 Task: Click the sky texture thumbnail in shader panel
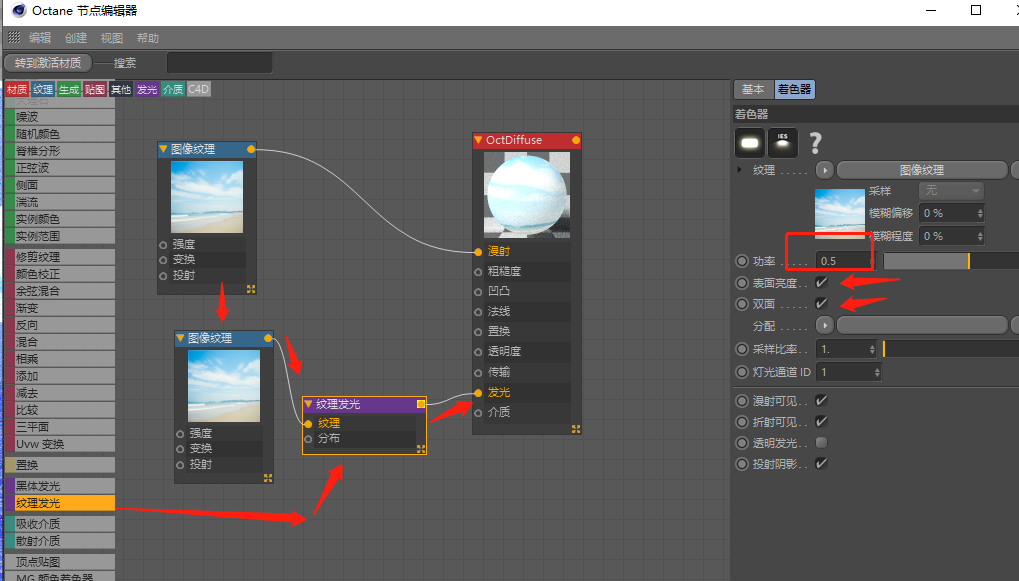[x=840, y=214]
